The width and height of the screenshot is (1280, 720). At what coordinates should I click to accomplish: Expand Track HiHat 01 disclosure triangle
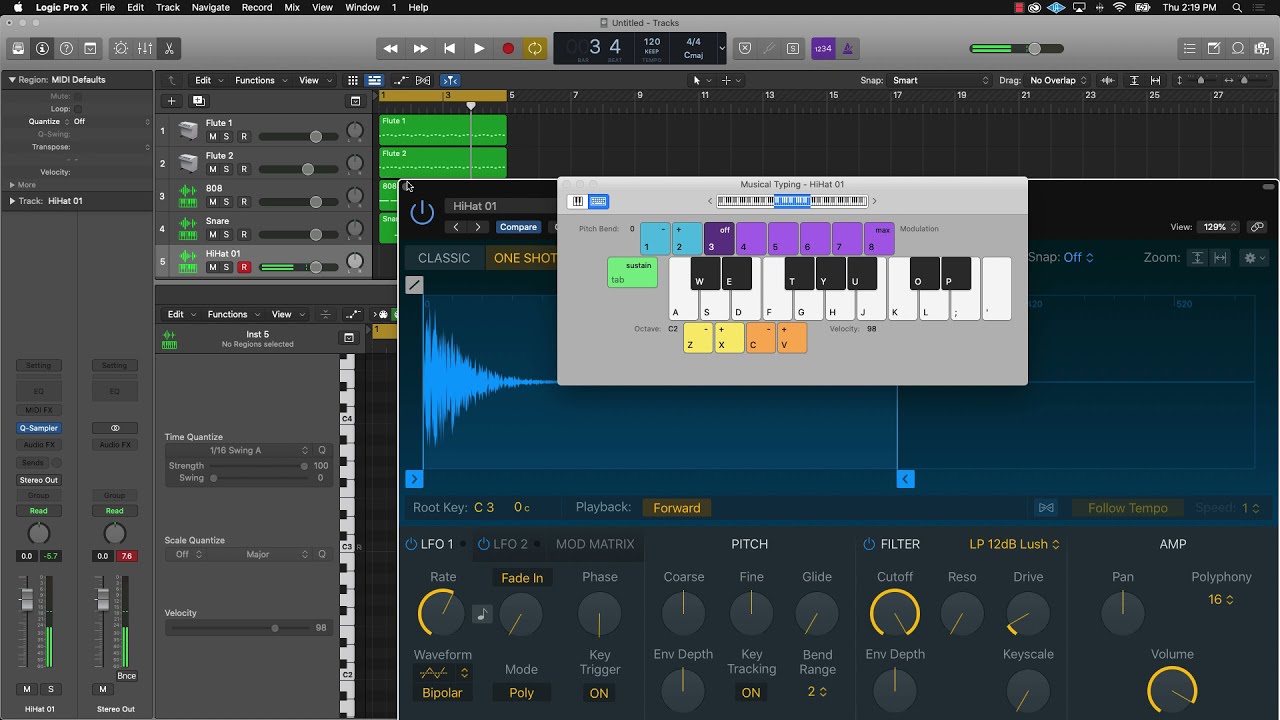13,201
